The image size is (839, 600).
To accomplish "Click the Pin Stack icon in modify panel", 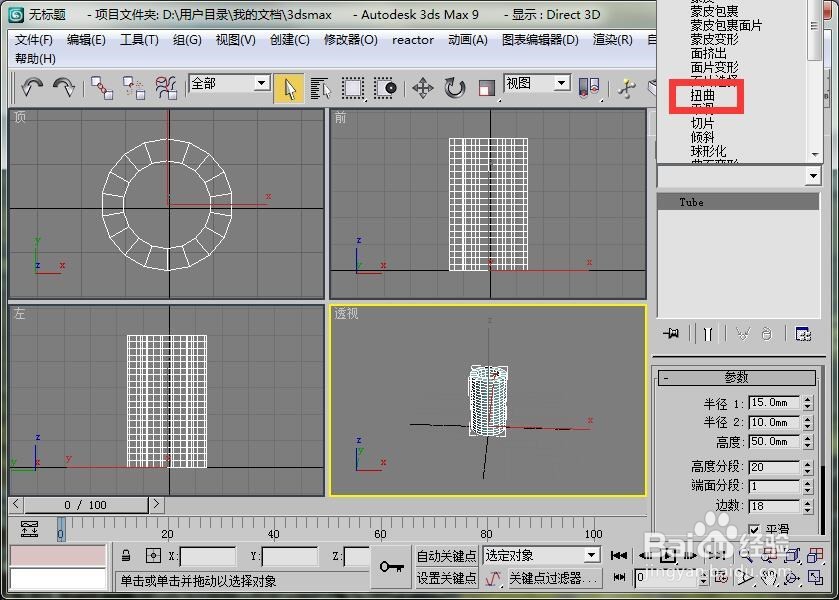I will click(671, 333).
